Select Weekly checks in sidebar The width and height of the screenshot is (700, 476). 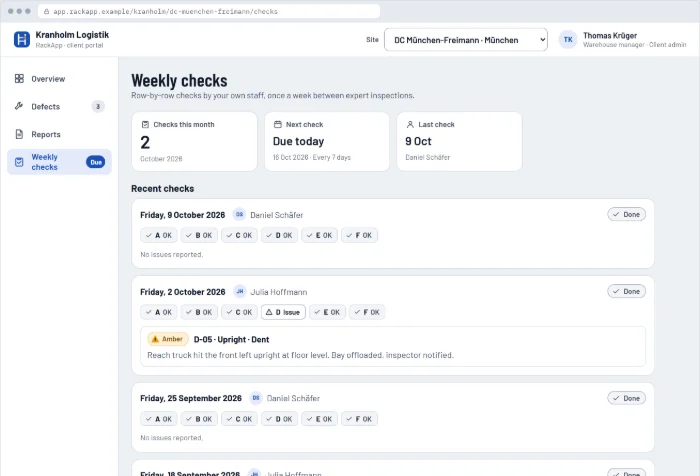tap(59, 162)
